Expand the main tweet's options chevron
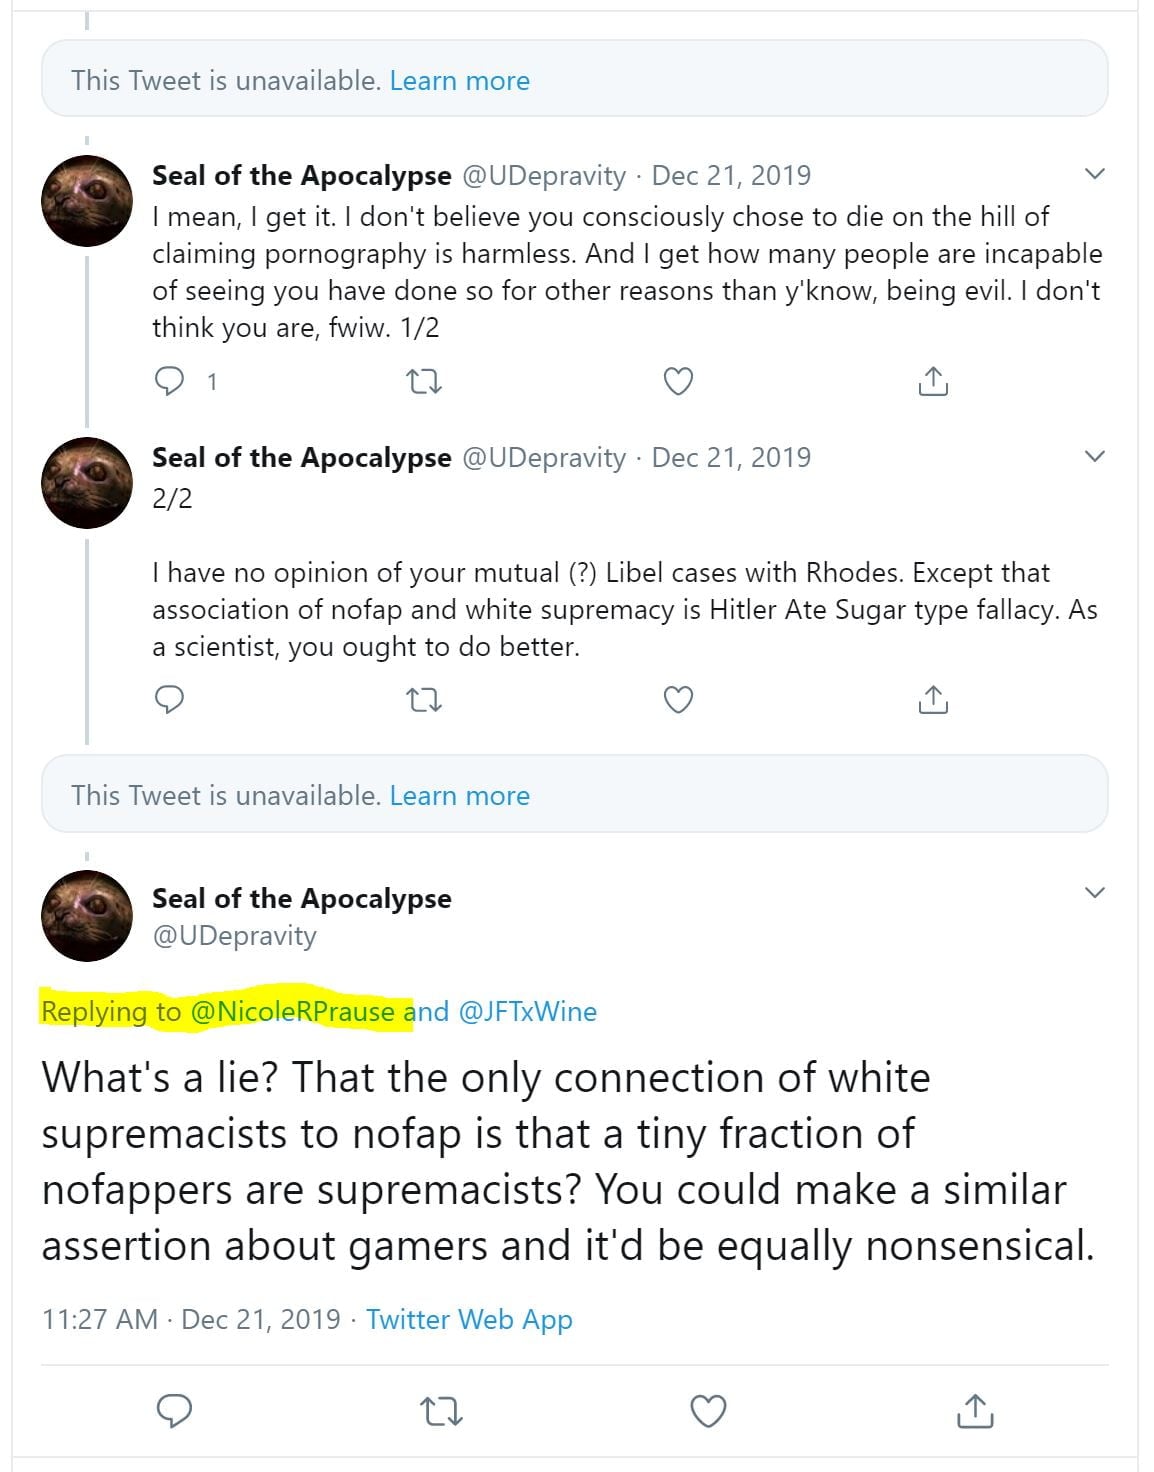1154x1472 pixels. click(x=1095, y=892)
